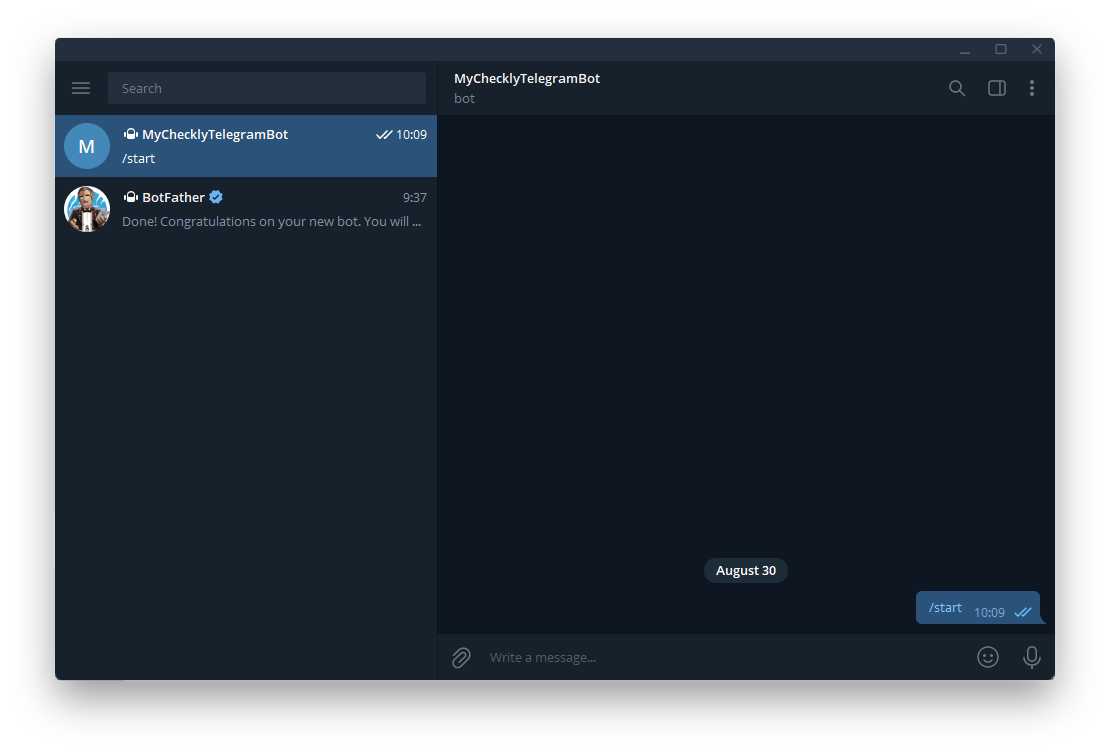Click the read checkmarks on /start message
Viewport: 1110px width, 754px height.
(x=1022, y=612)
